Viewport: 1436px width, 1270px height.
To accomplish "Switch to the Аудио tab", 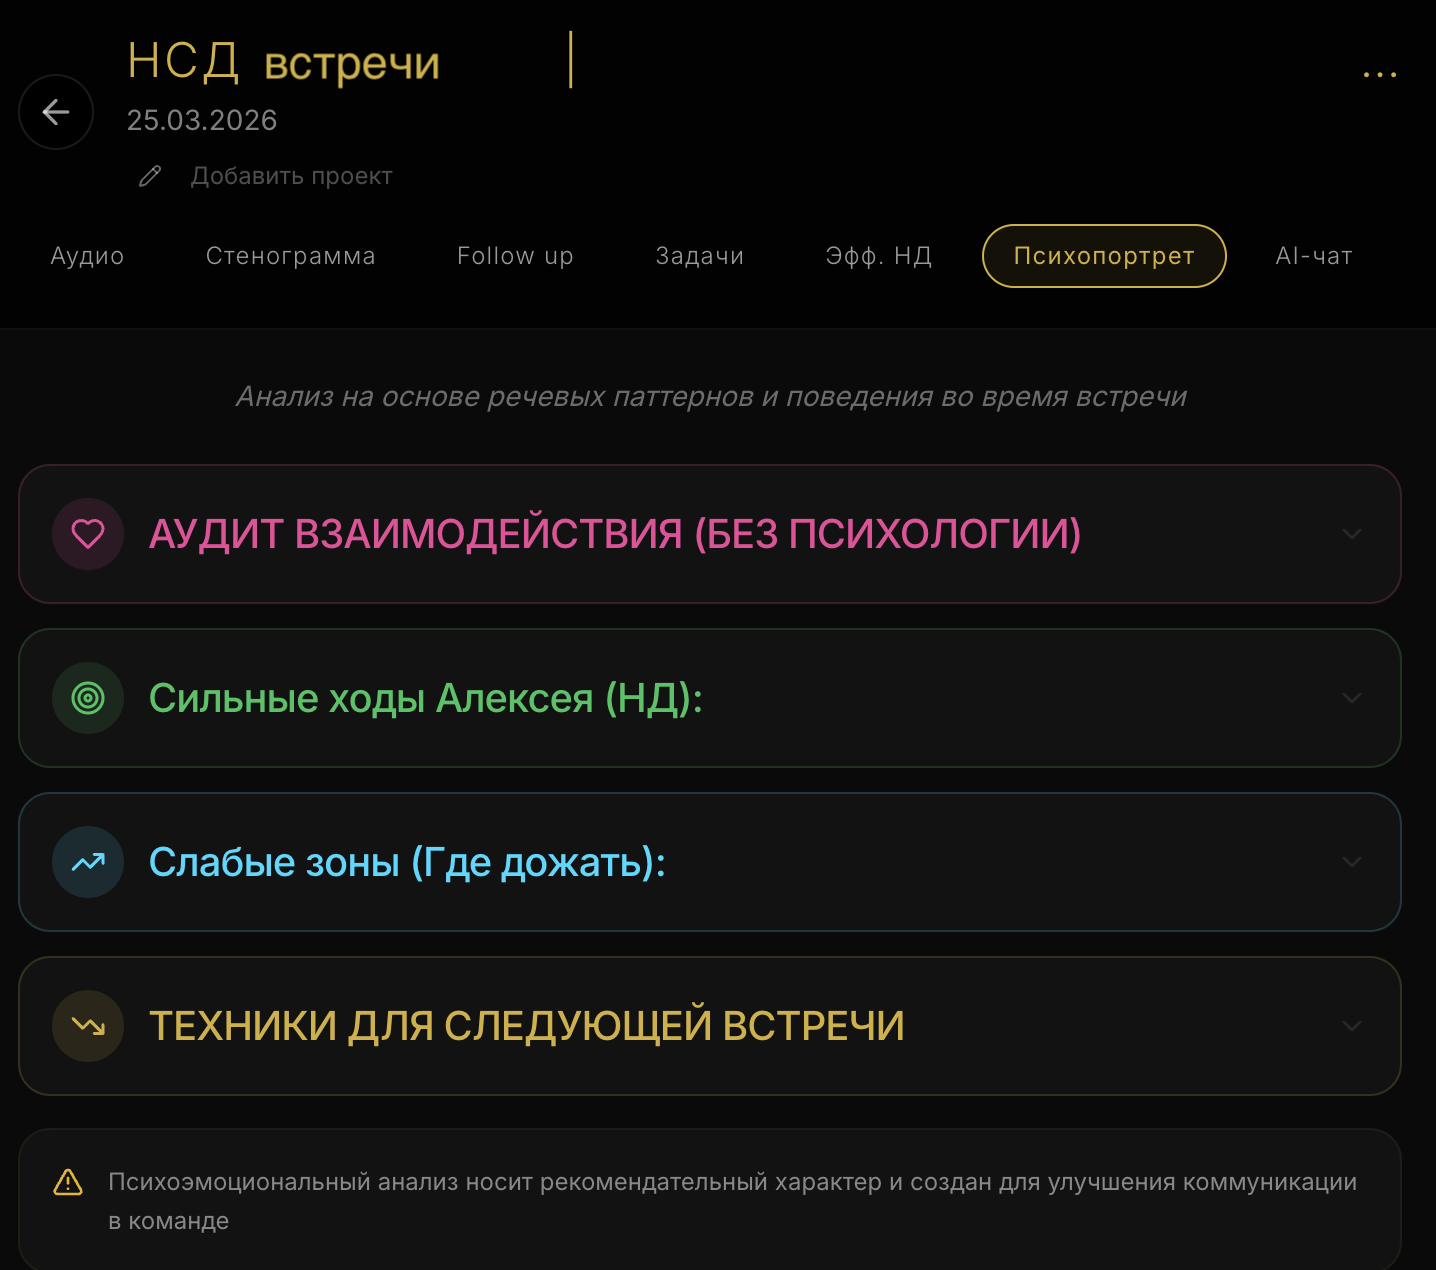I will 86,256.
